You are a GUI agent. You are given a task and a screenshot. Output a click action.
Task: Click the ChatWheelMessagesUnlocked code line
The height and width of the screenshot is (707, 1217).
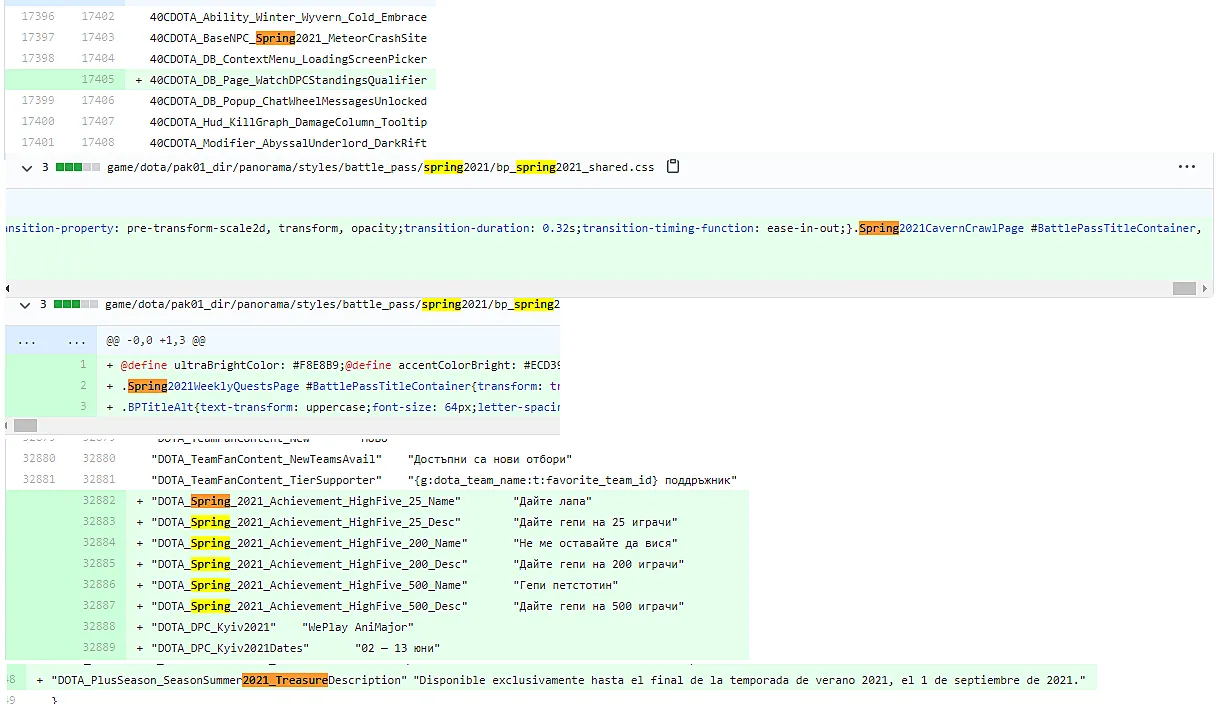[x=288, y=101]
